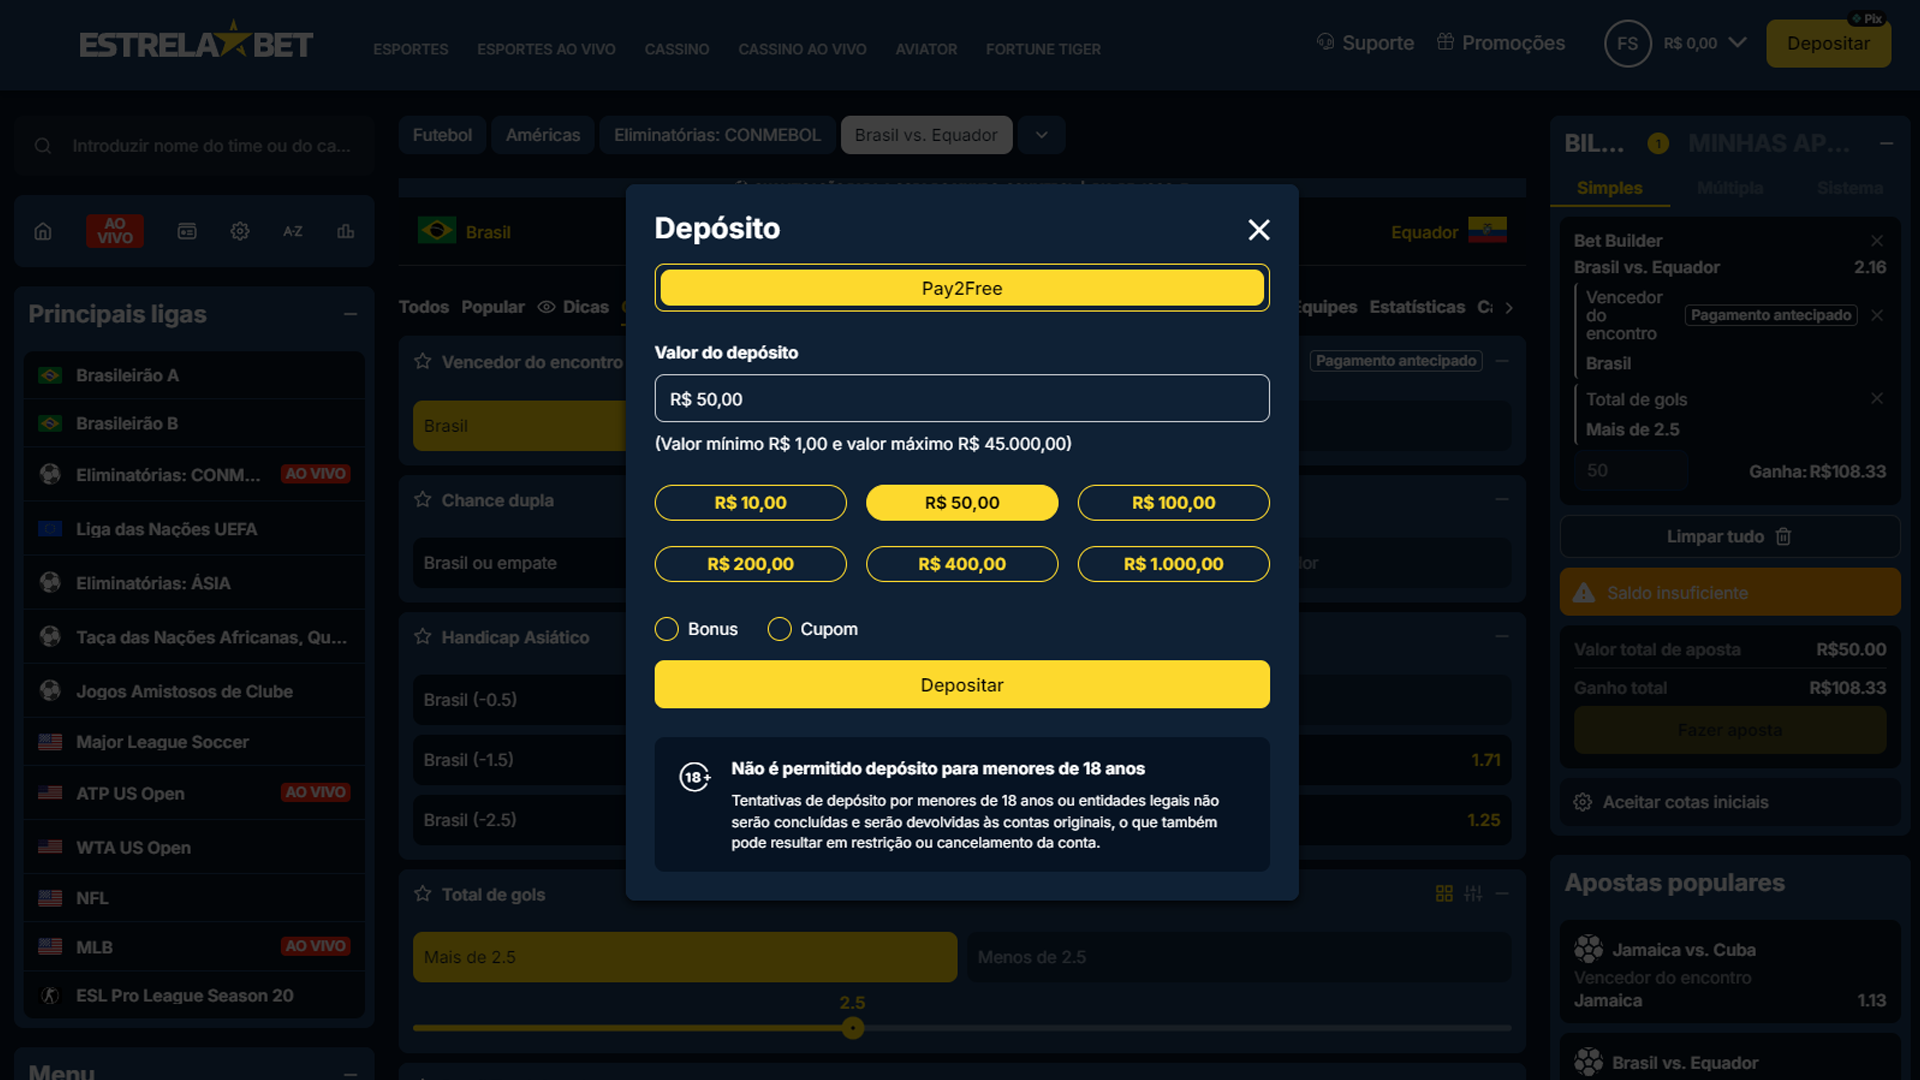1920x1080 pixels.
Task: Open the AO VIVO live icon
Action: [115, 231]
